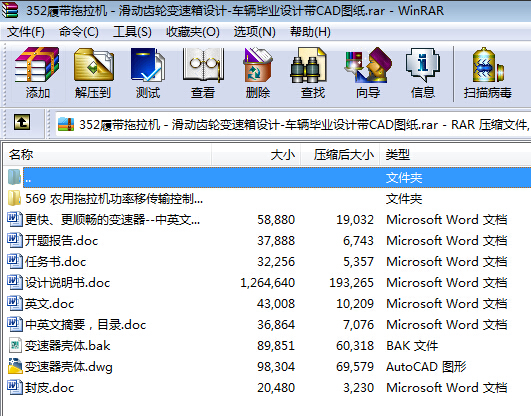Click the Word icon of 设计说明书.doc
The width and height of the screenshot is (531, 416).
(x=15, y=282)
